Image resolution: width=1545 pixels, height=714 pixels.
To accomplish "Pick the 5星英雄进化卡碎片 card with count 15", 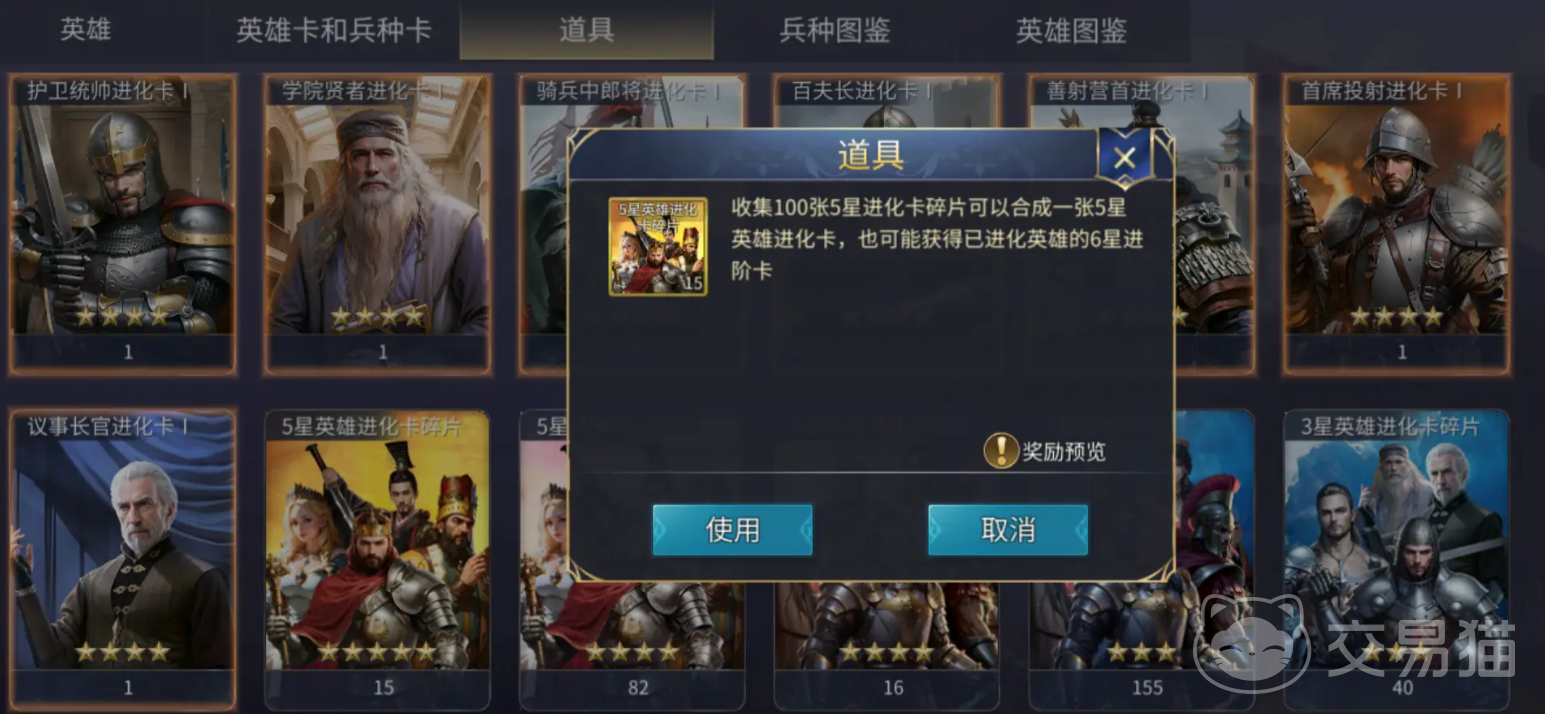I will pyautogui.click(x=378, y=558).
